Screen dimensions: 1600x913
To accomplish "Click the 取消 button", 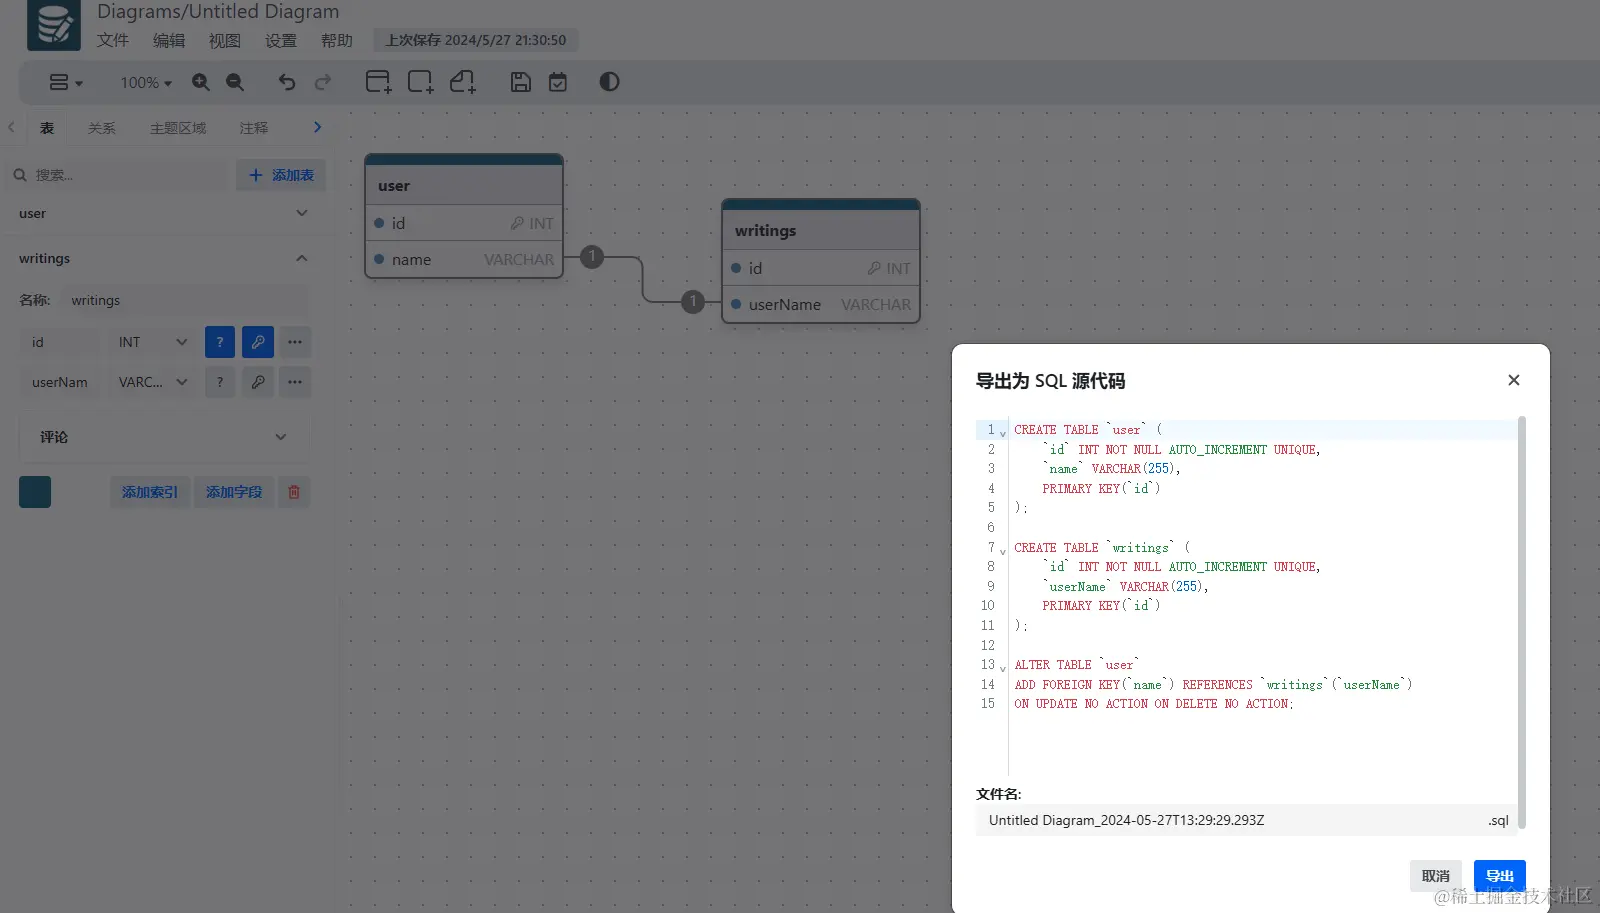I will [x=1436, y=876].
